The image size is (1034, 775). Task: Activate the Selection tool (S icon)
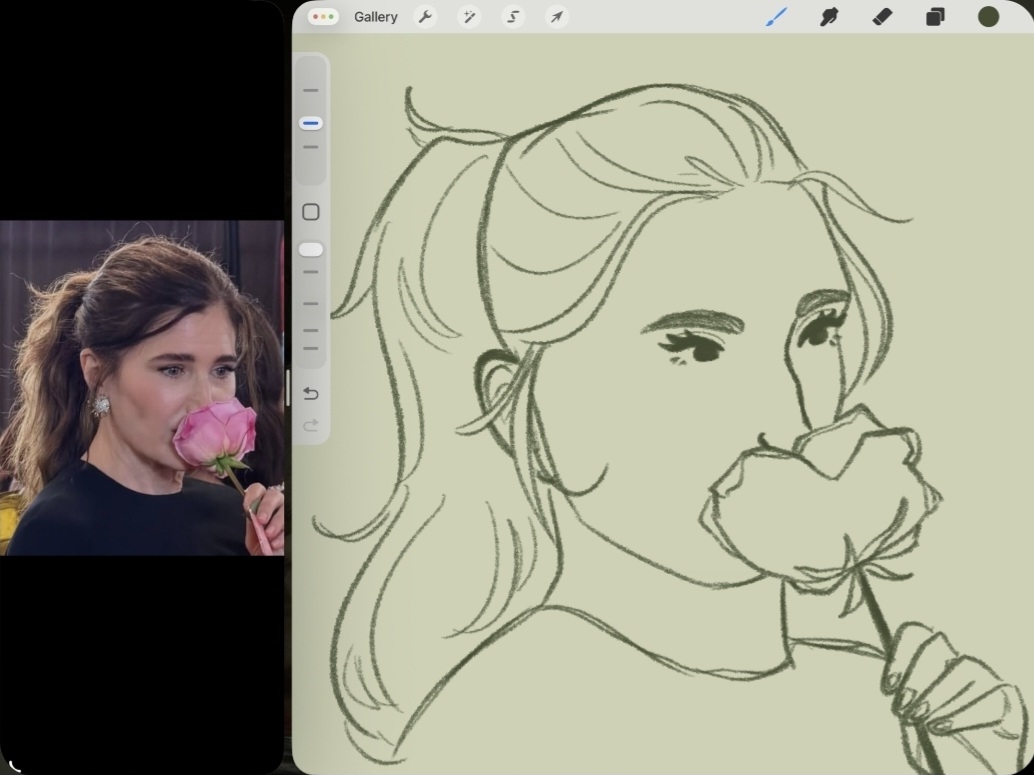(x=513, y=17)
